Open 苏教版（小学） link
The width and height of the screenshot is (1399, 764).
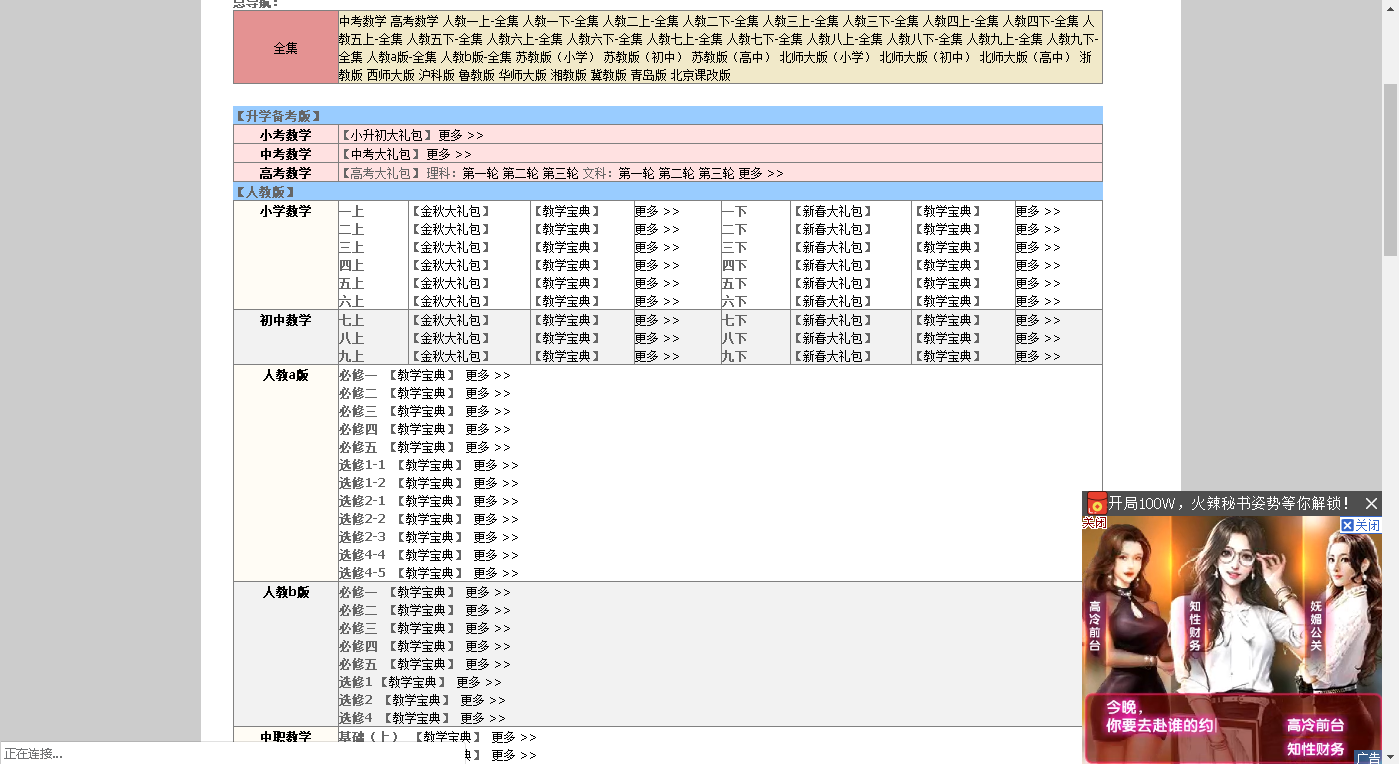[556, 57]
